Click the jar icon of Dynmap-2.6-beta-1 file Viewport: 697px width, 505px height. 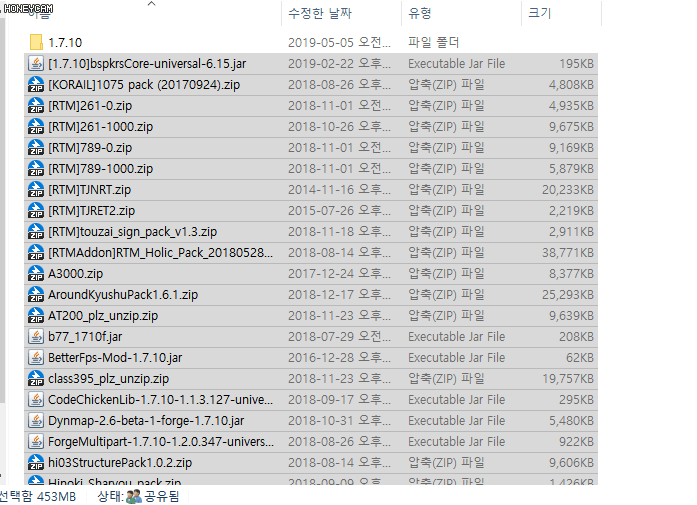(x=36, y=421)
